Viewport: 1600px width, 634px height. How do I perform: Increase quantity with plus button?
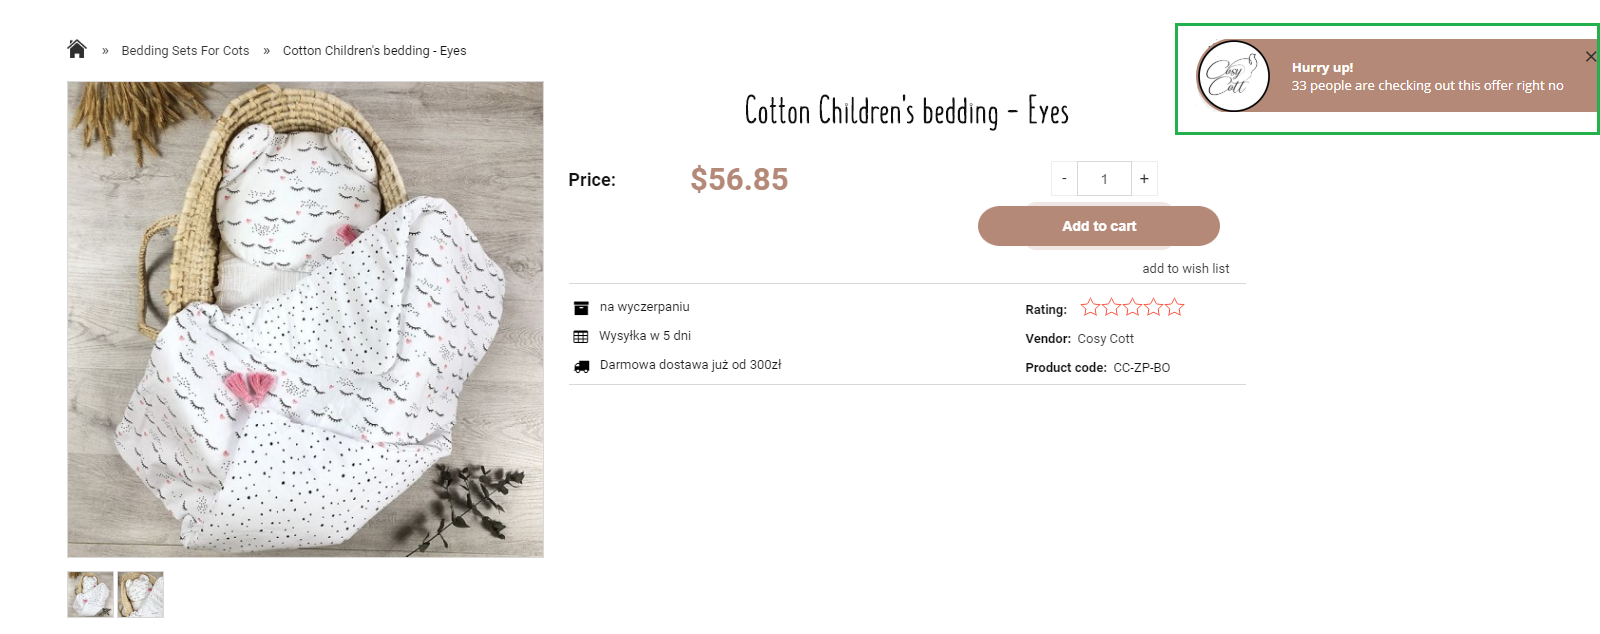click(1144, 179)
